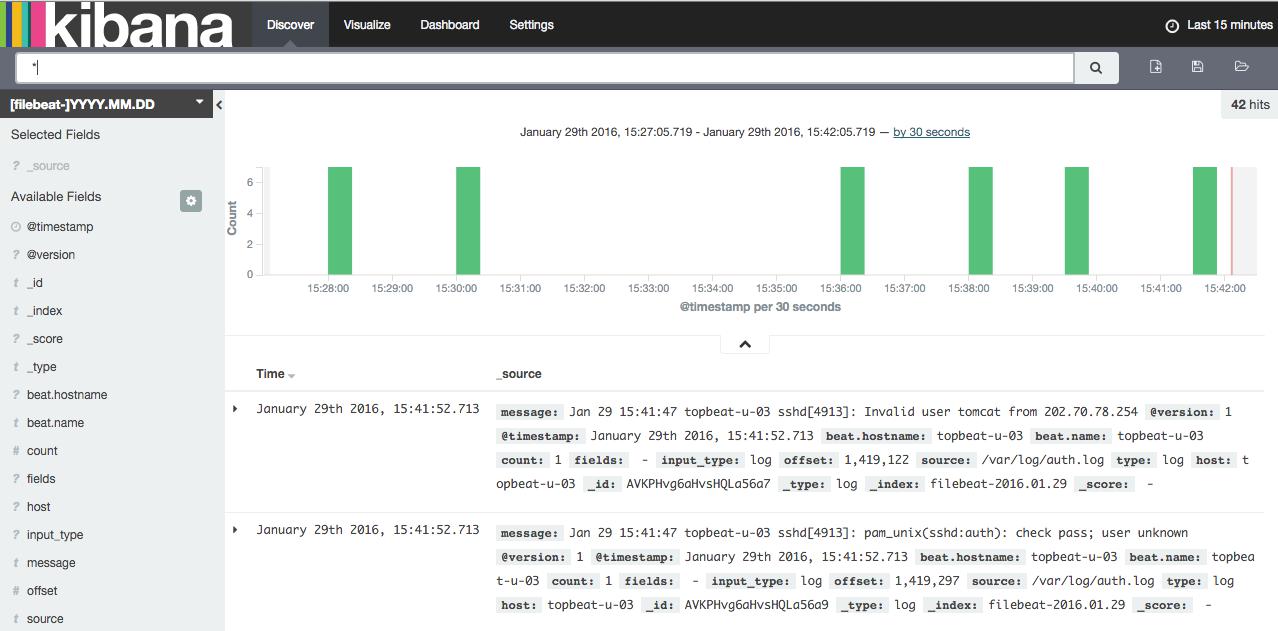Screen dimensions: 1278x631
Task: Collapse the histogram with the chevron button
Action: tap(745, 344)
